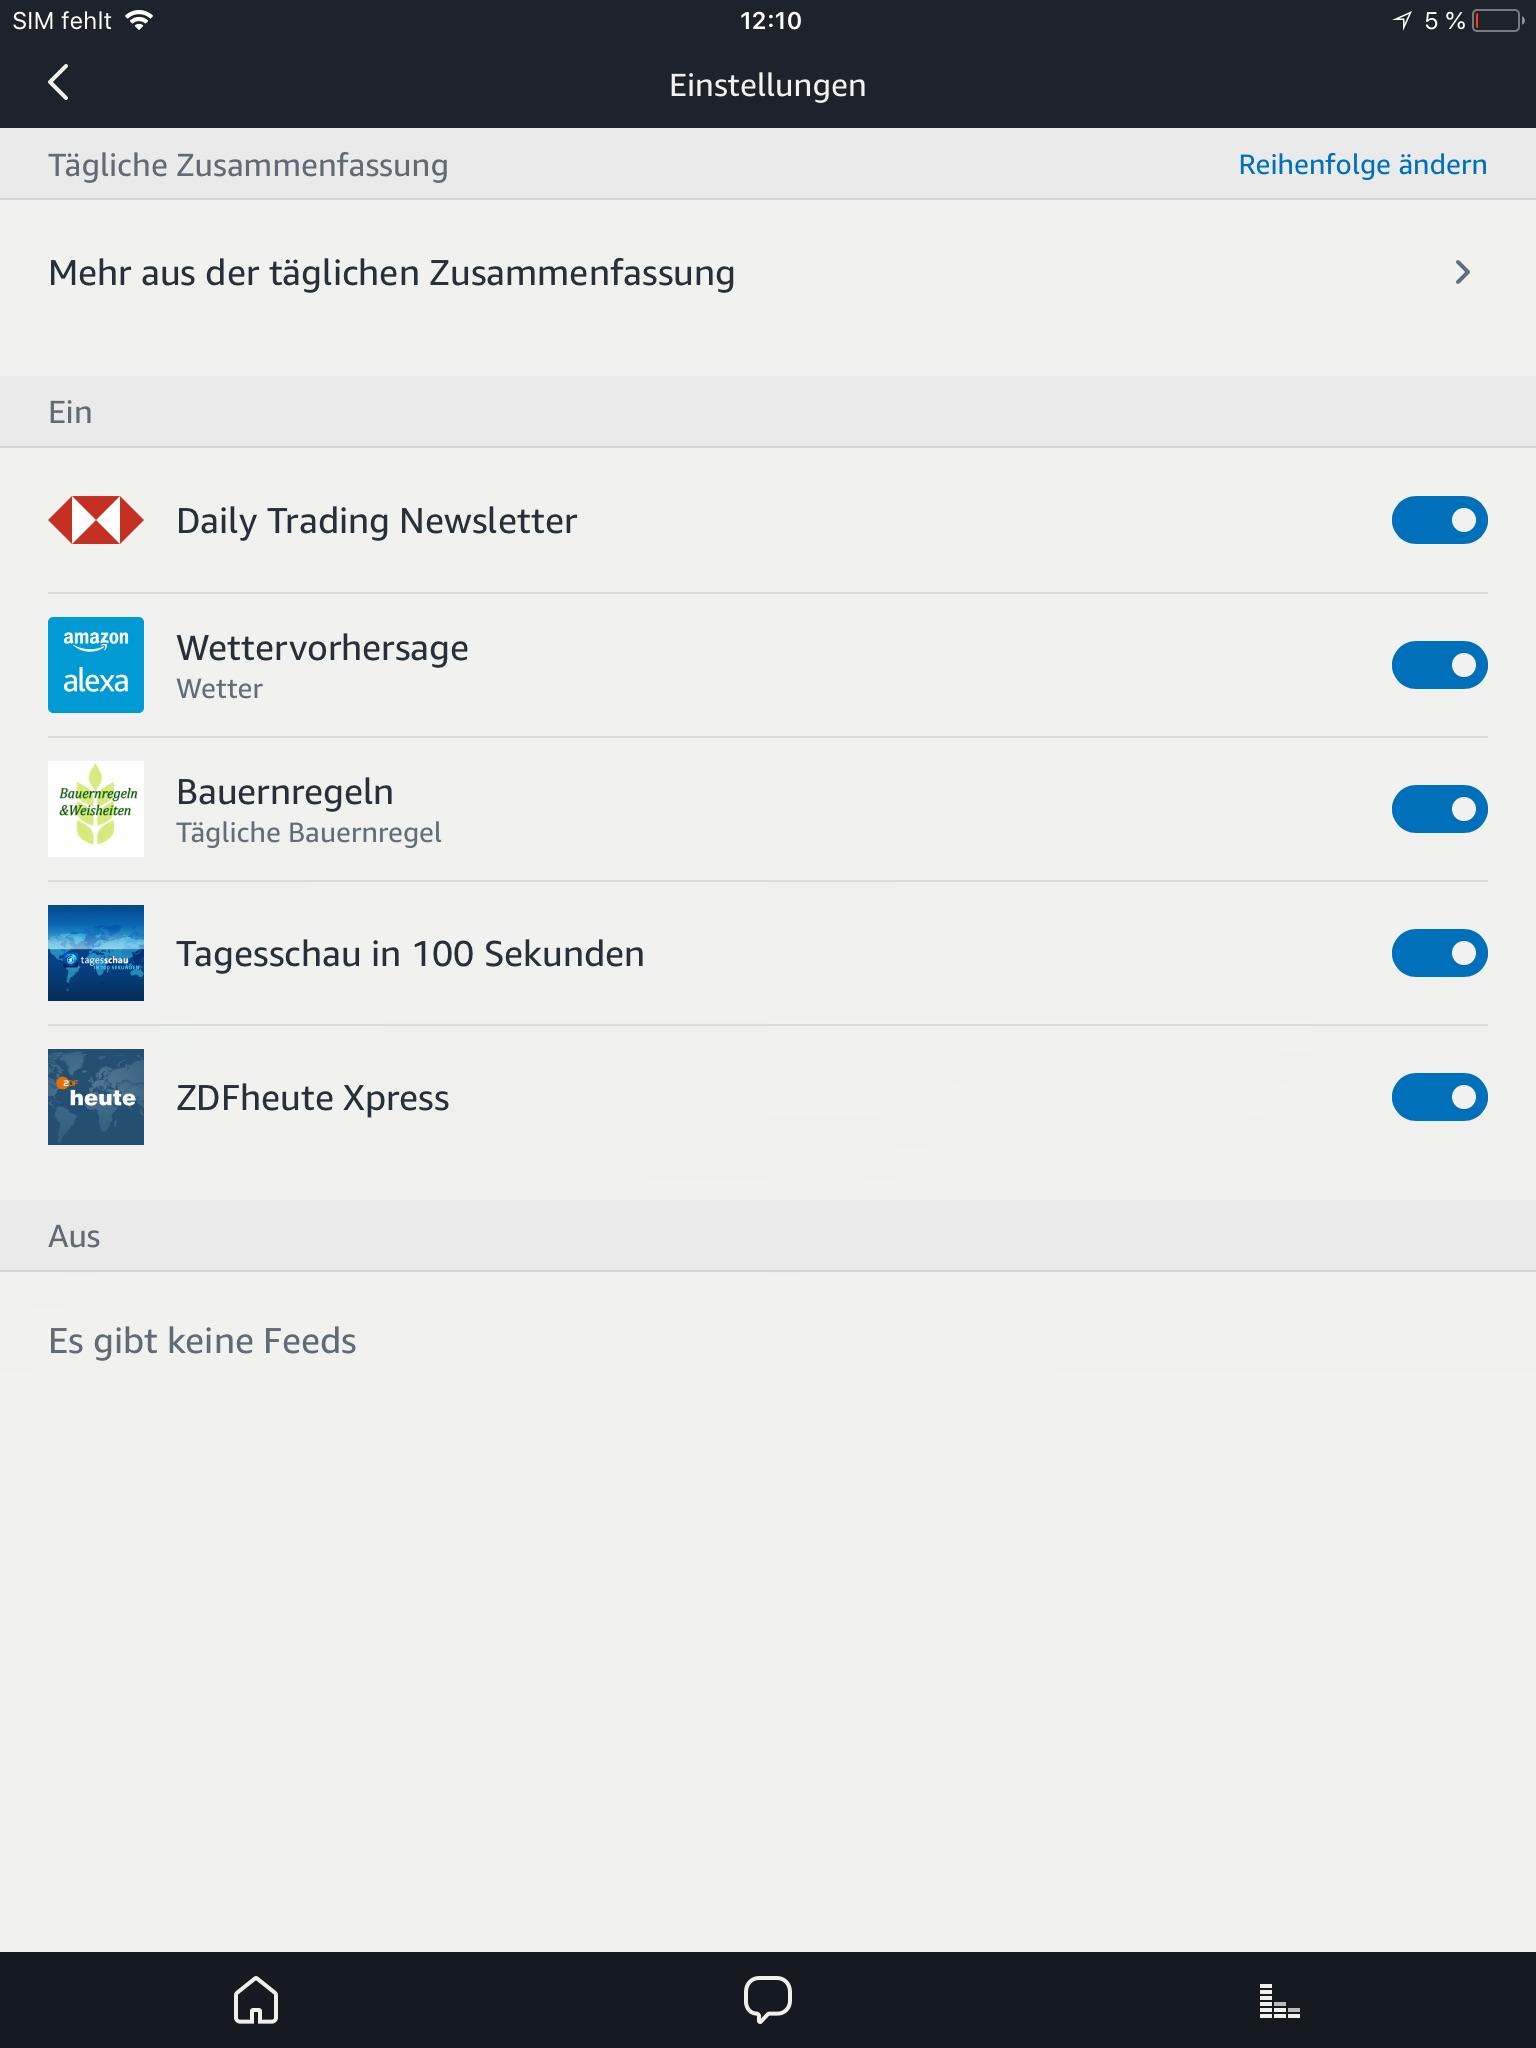
Task: Go back using the top-left arrow
Action: click(59, 83)
